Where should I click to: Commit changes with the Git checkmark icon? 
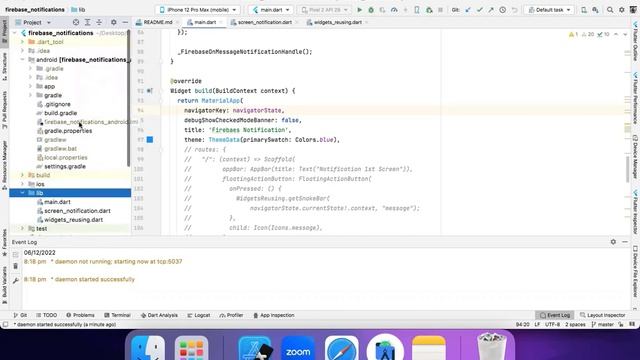click(x=480, y=10)
